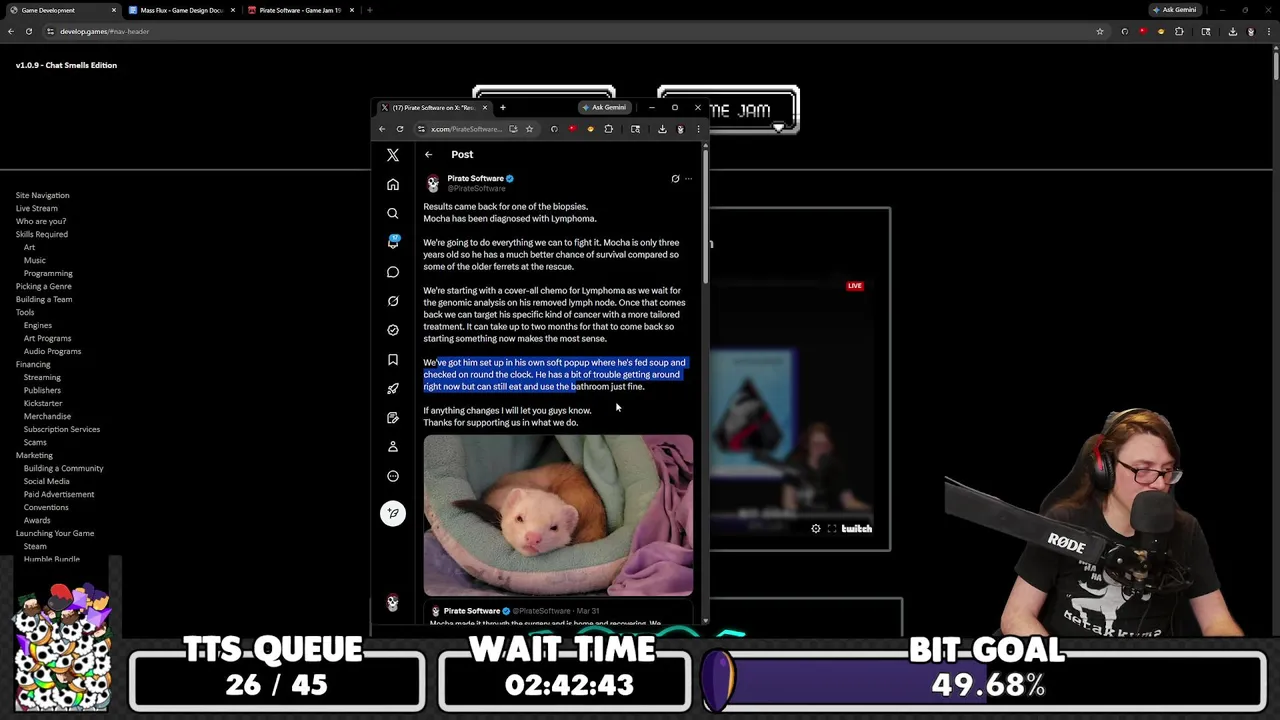Image resolution: width=1280 pixels, height=720 pixels.
Task: Open Building a Community navigation link
Action: (64, 468)
